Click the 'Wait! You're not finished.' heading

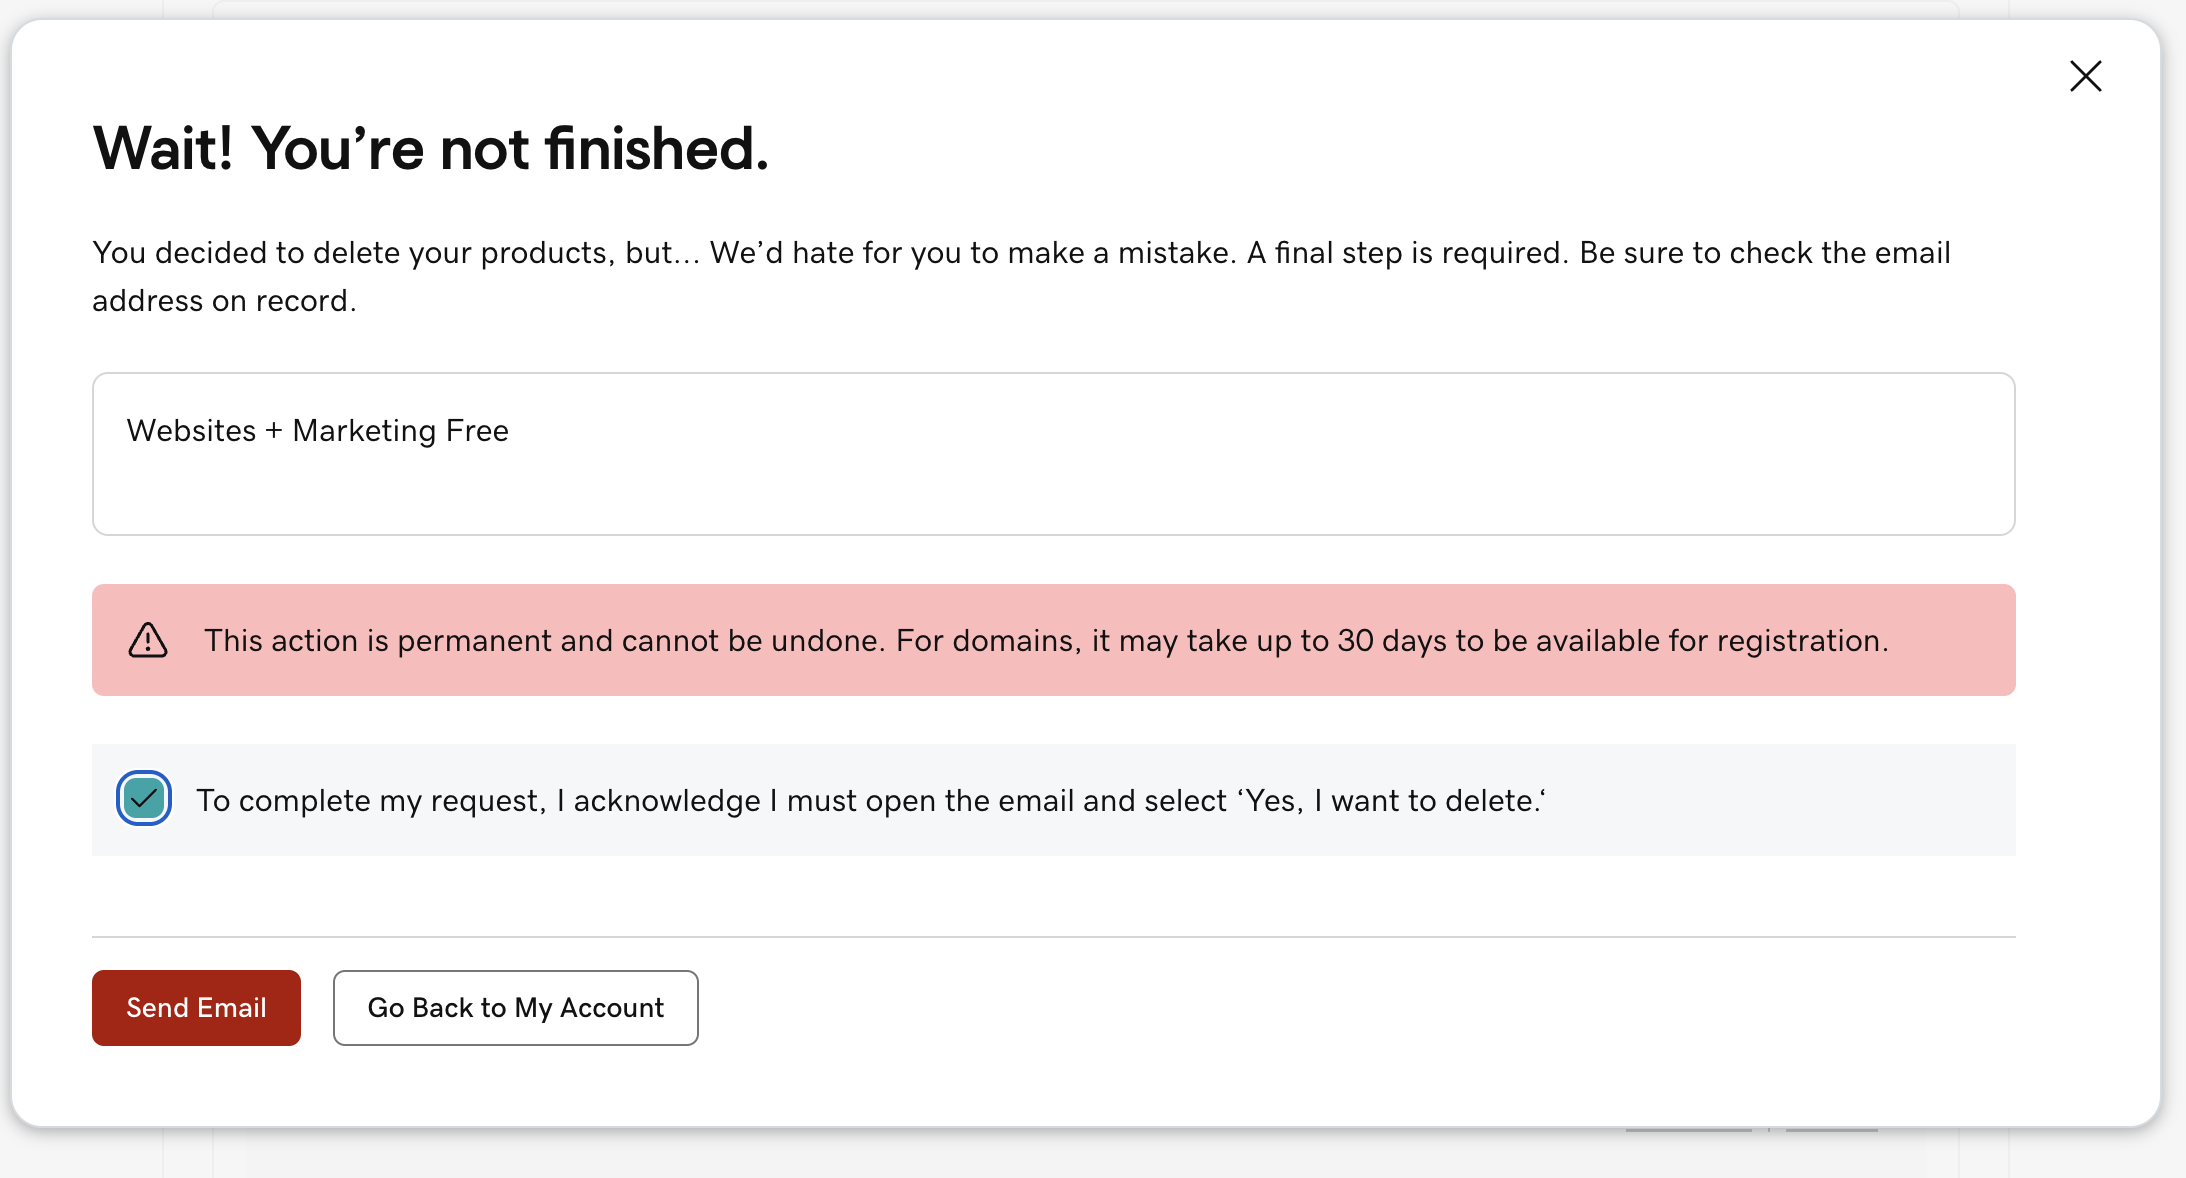[430, 149]
